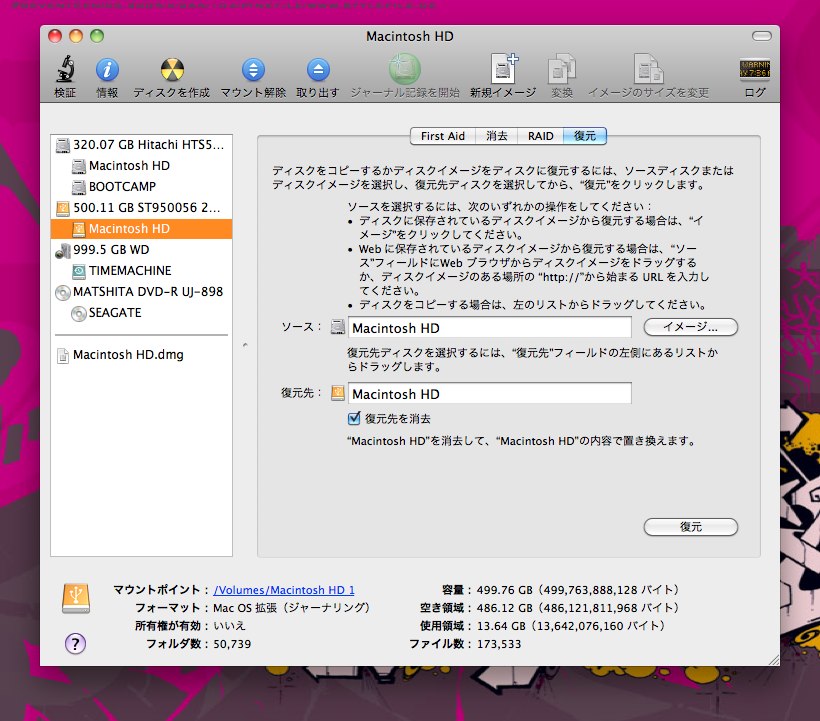Switch to the 消去 tab
The width and height of the screenshot is (820, 721).
point(496,136)
